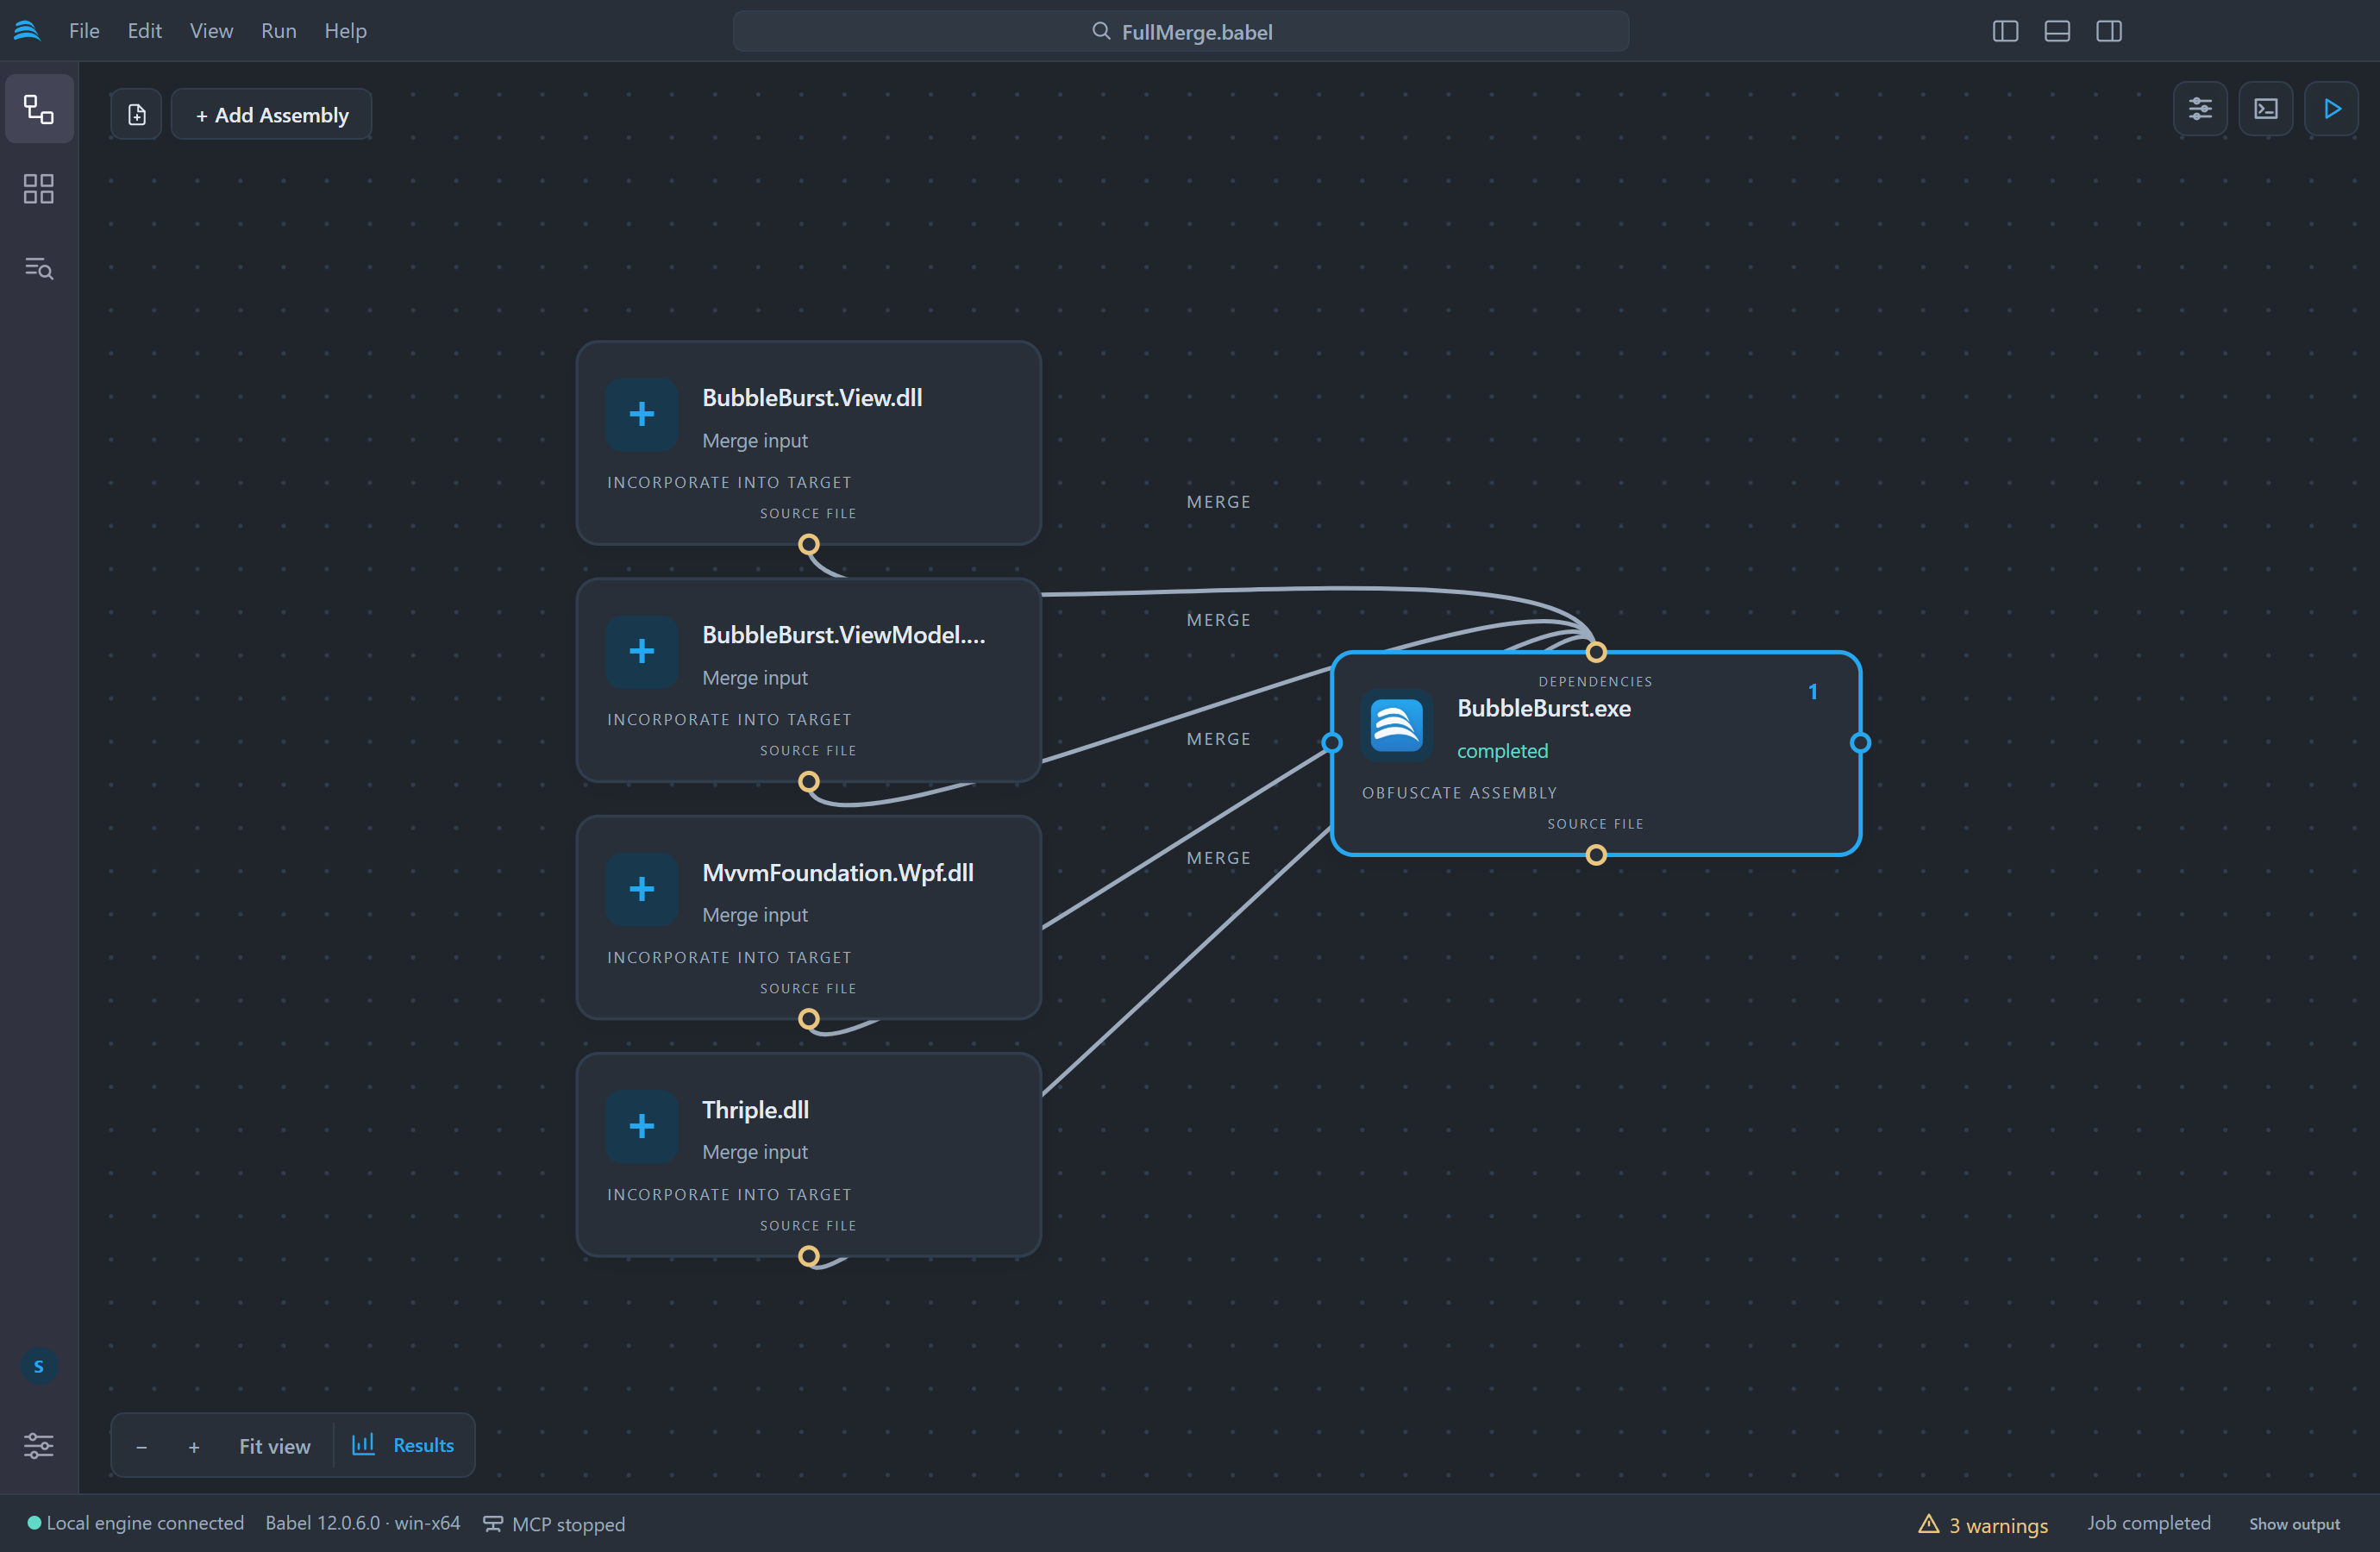The height and width of the screenshot is (1552, 2380).
Task: Click the Babel app logo
Action: (27, 31)
